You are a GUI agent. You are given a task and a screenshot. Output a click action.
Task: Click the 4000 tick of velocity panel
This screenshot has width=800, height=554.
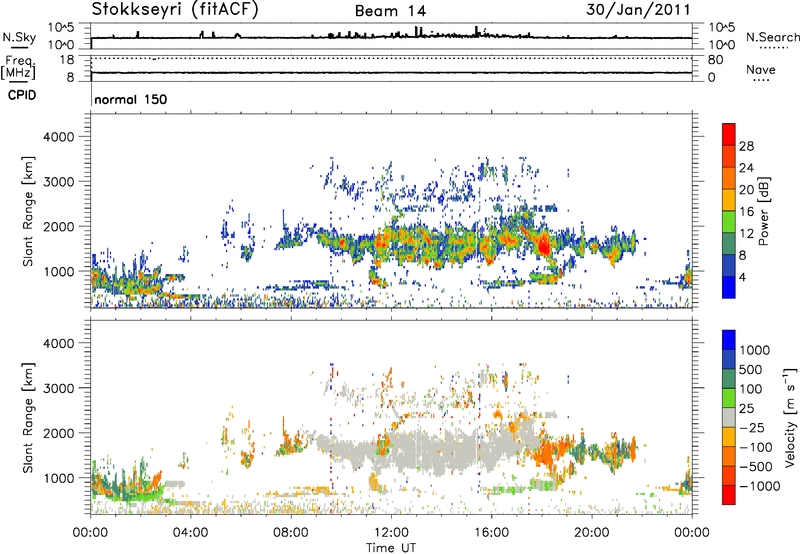(58, 343)
